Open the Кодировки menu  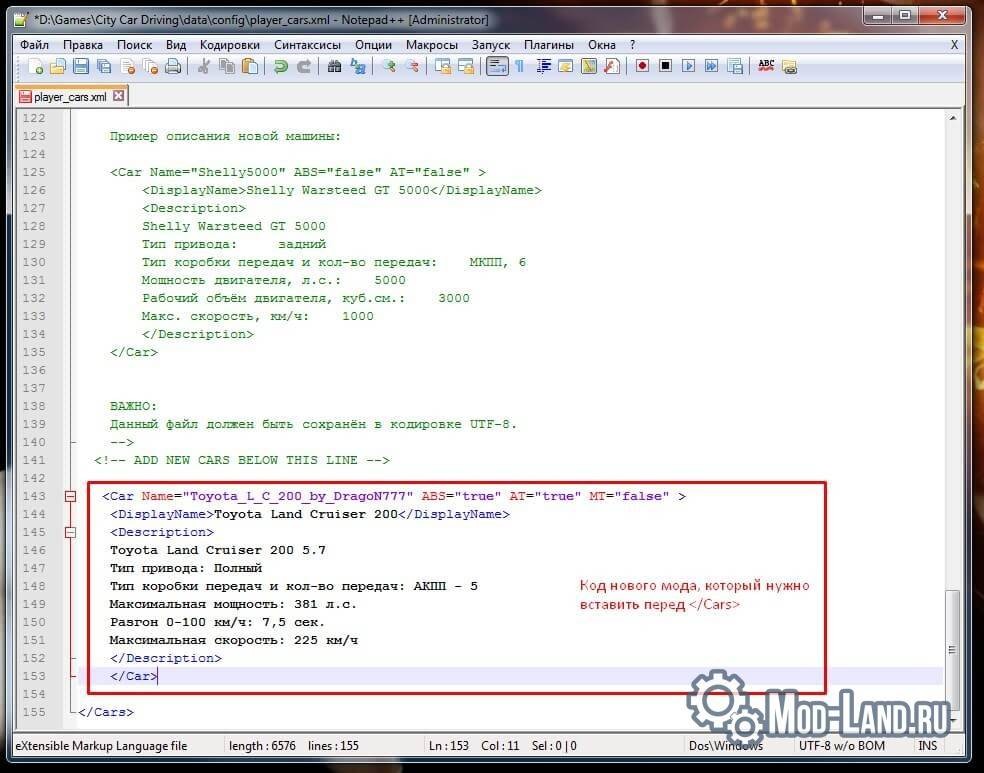coord(230,45)
